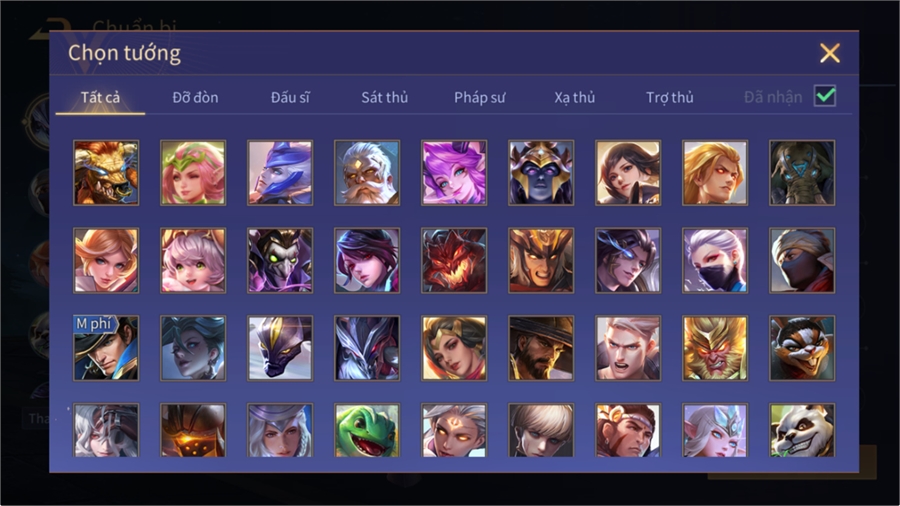Switch to the Đỡ đòn tab
The width and height of the screenshot is (900, 506).
tap(195, 98)
